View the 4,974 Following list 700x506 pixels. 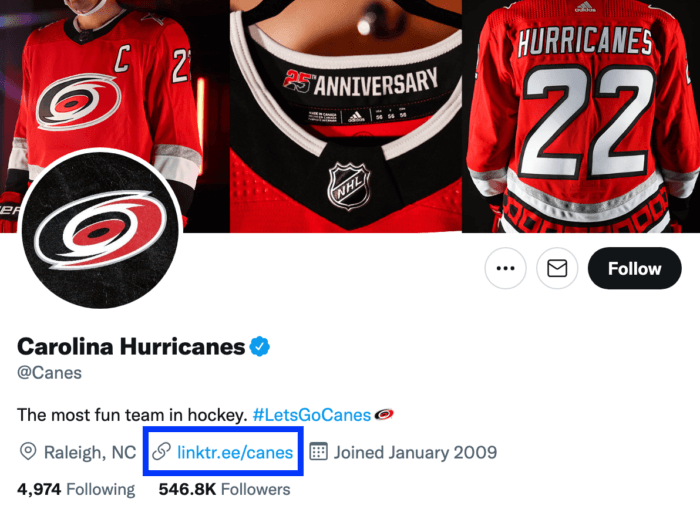(76, 489)
